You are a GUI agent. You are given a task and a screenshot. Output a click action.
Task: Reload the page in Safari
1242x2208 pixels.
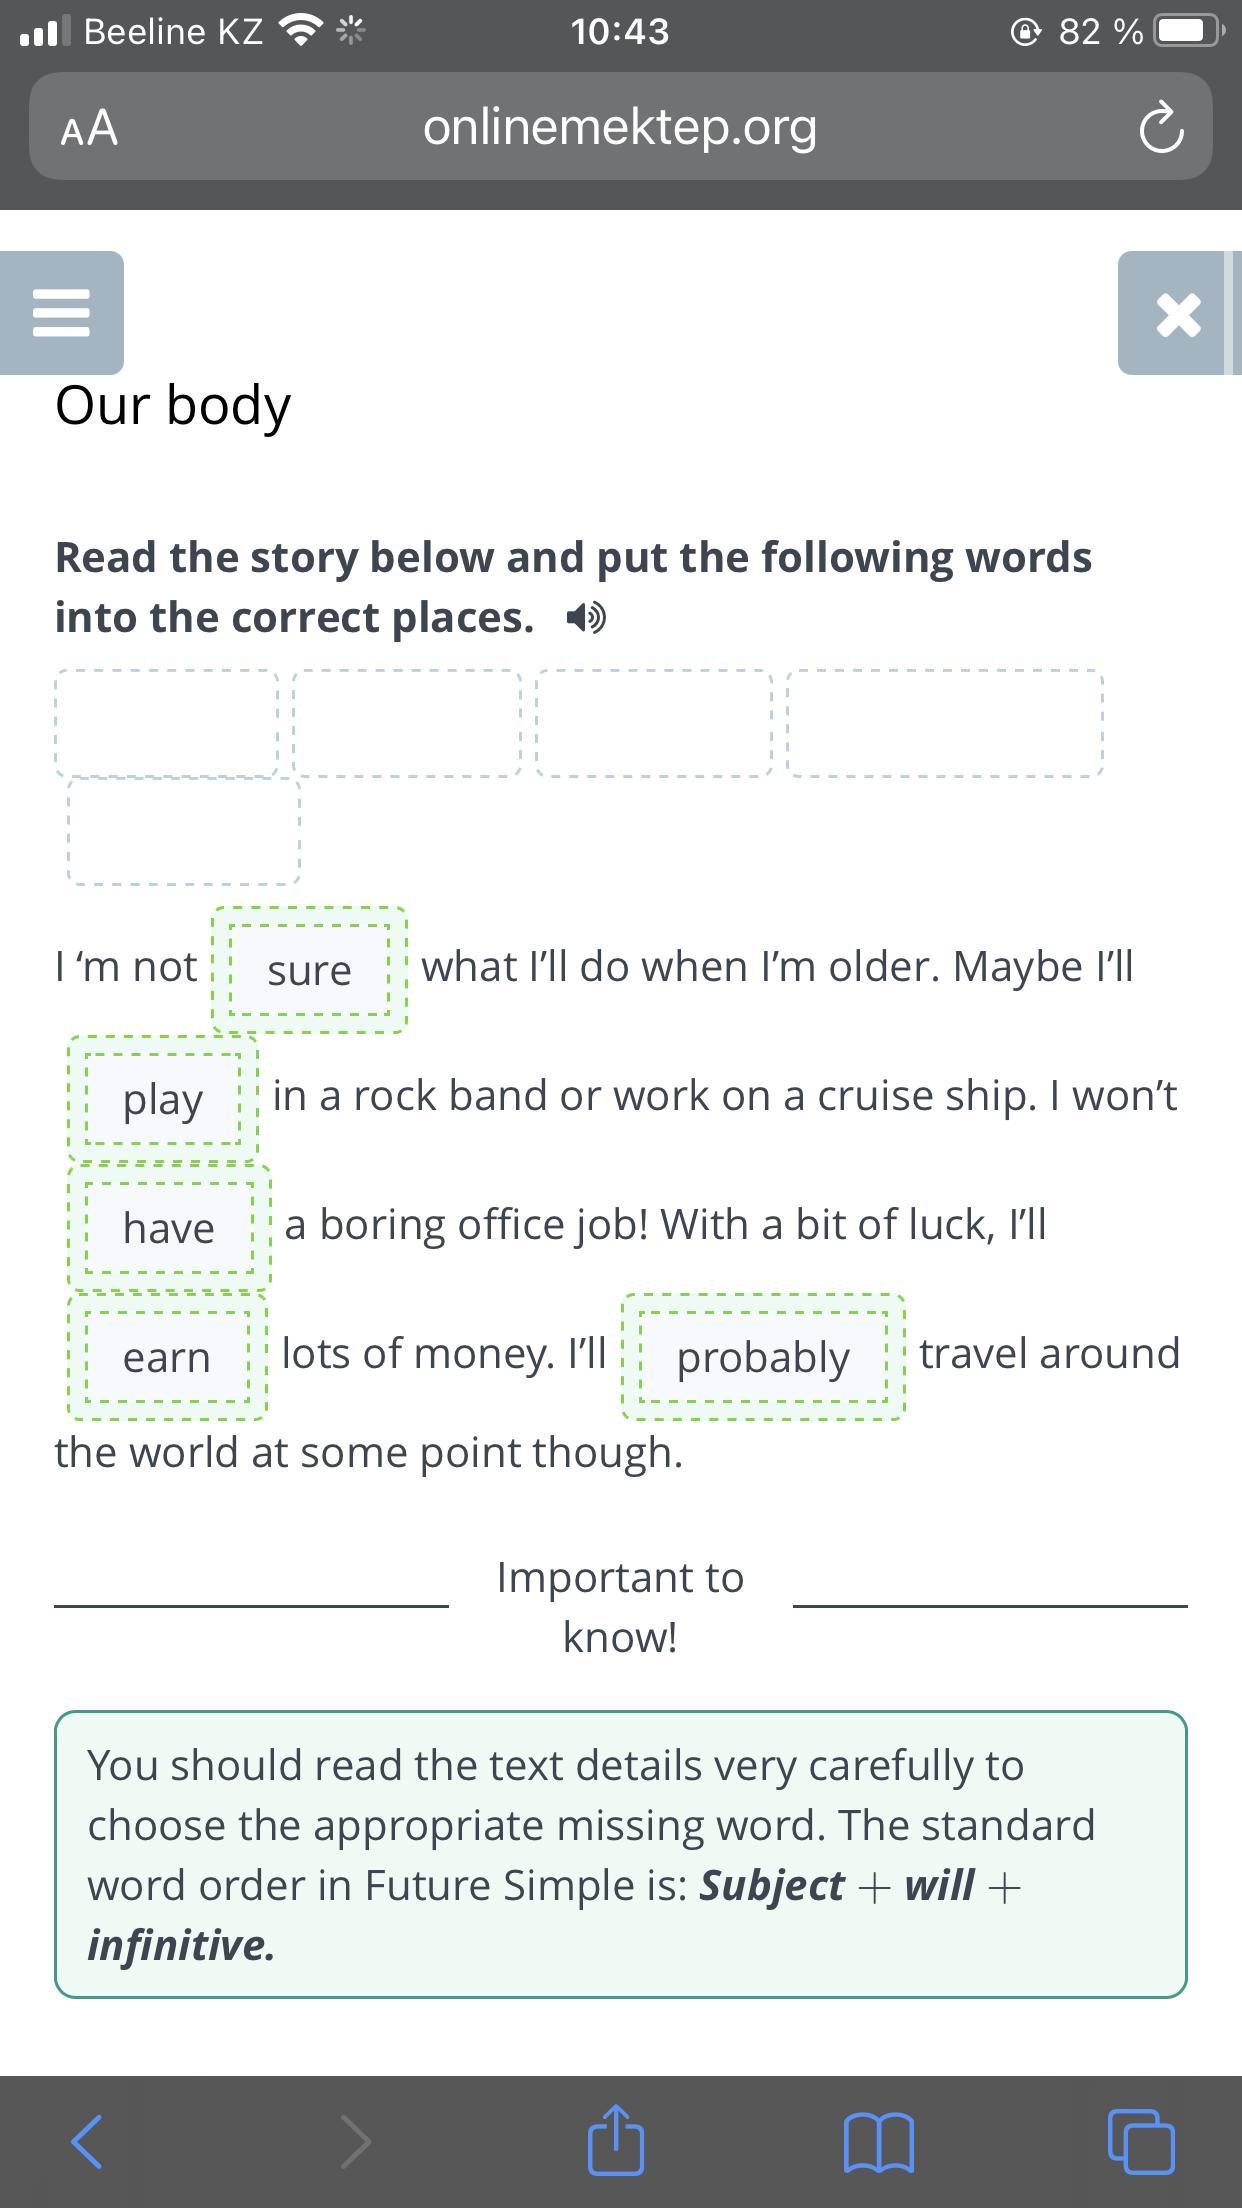1161,128
